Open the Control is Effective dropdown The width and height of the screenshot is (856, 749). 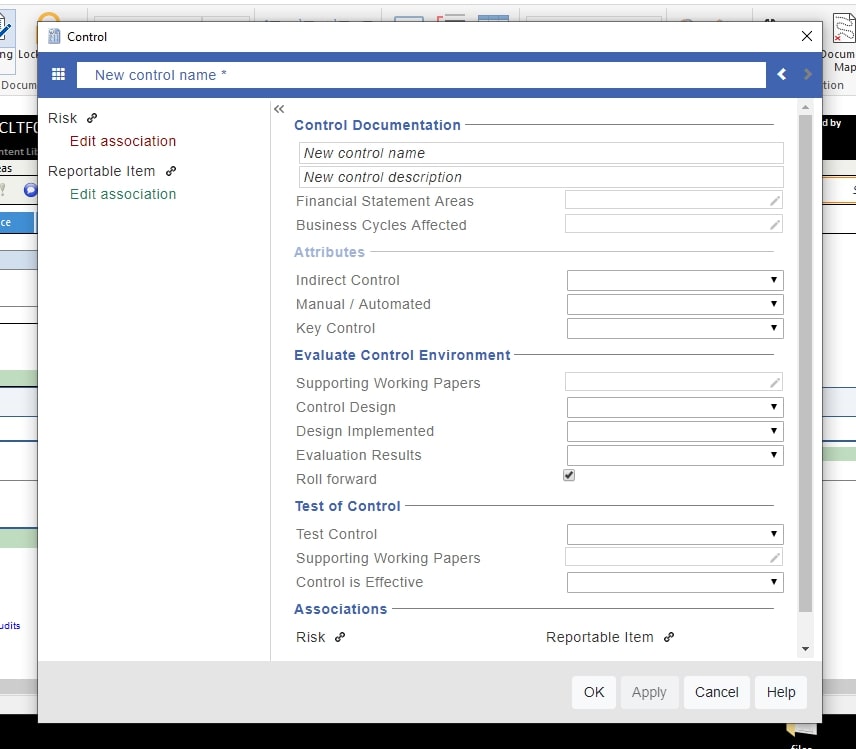[675, 582]
